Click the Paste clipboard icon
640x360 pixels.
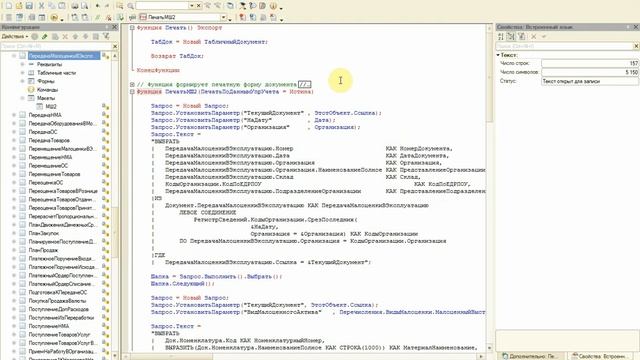click(x=62, y=6)
